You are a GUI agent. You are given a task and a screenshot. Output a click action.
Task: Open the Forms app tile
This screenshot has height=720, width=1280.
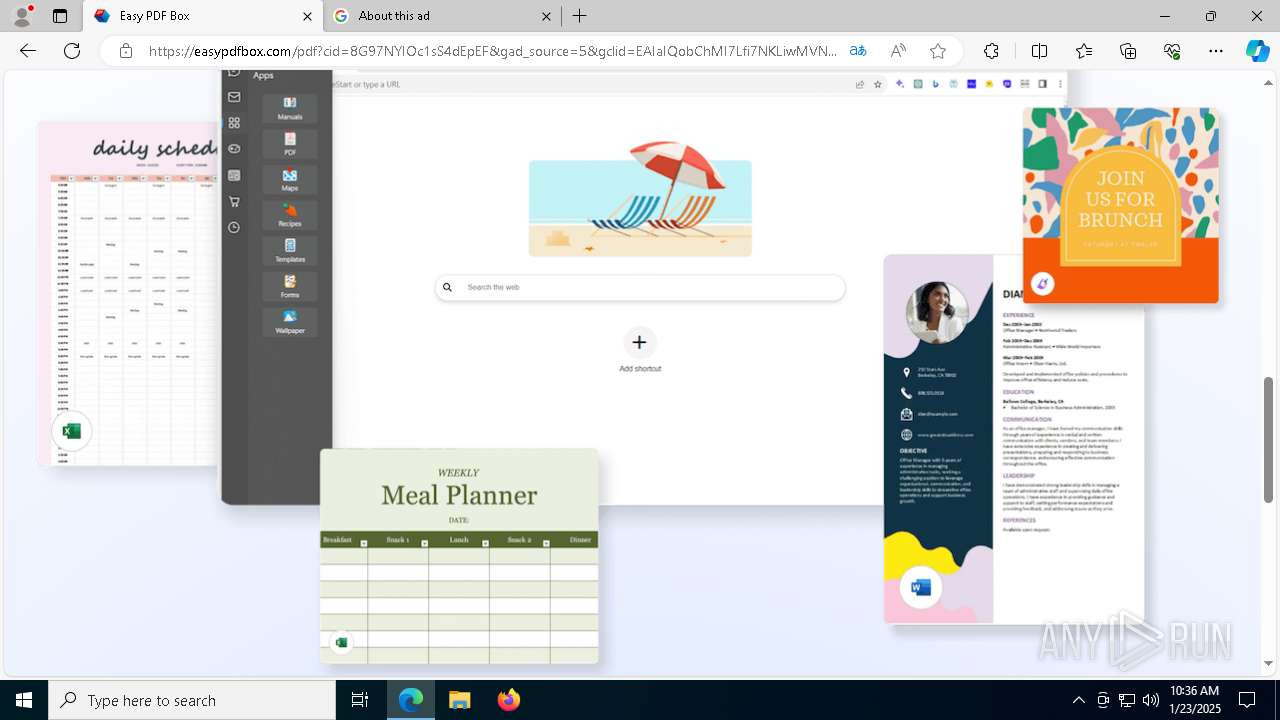coord(290,287)
